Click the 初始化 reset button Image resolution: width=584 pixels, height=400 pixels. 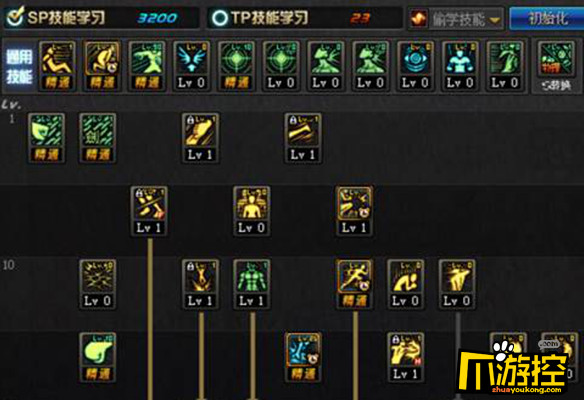(x=546, y=18)
